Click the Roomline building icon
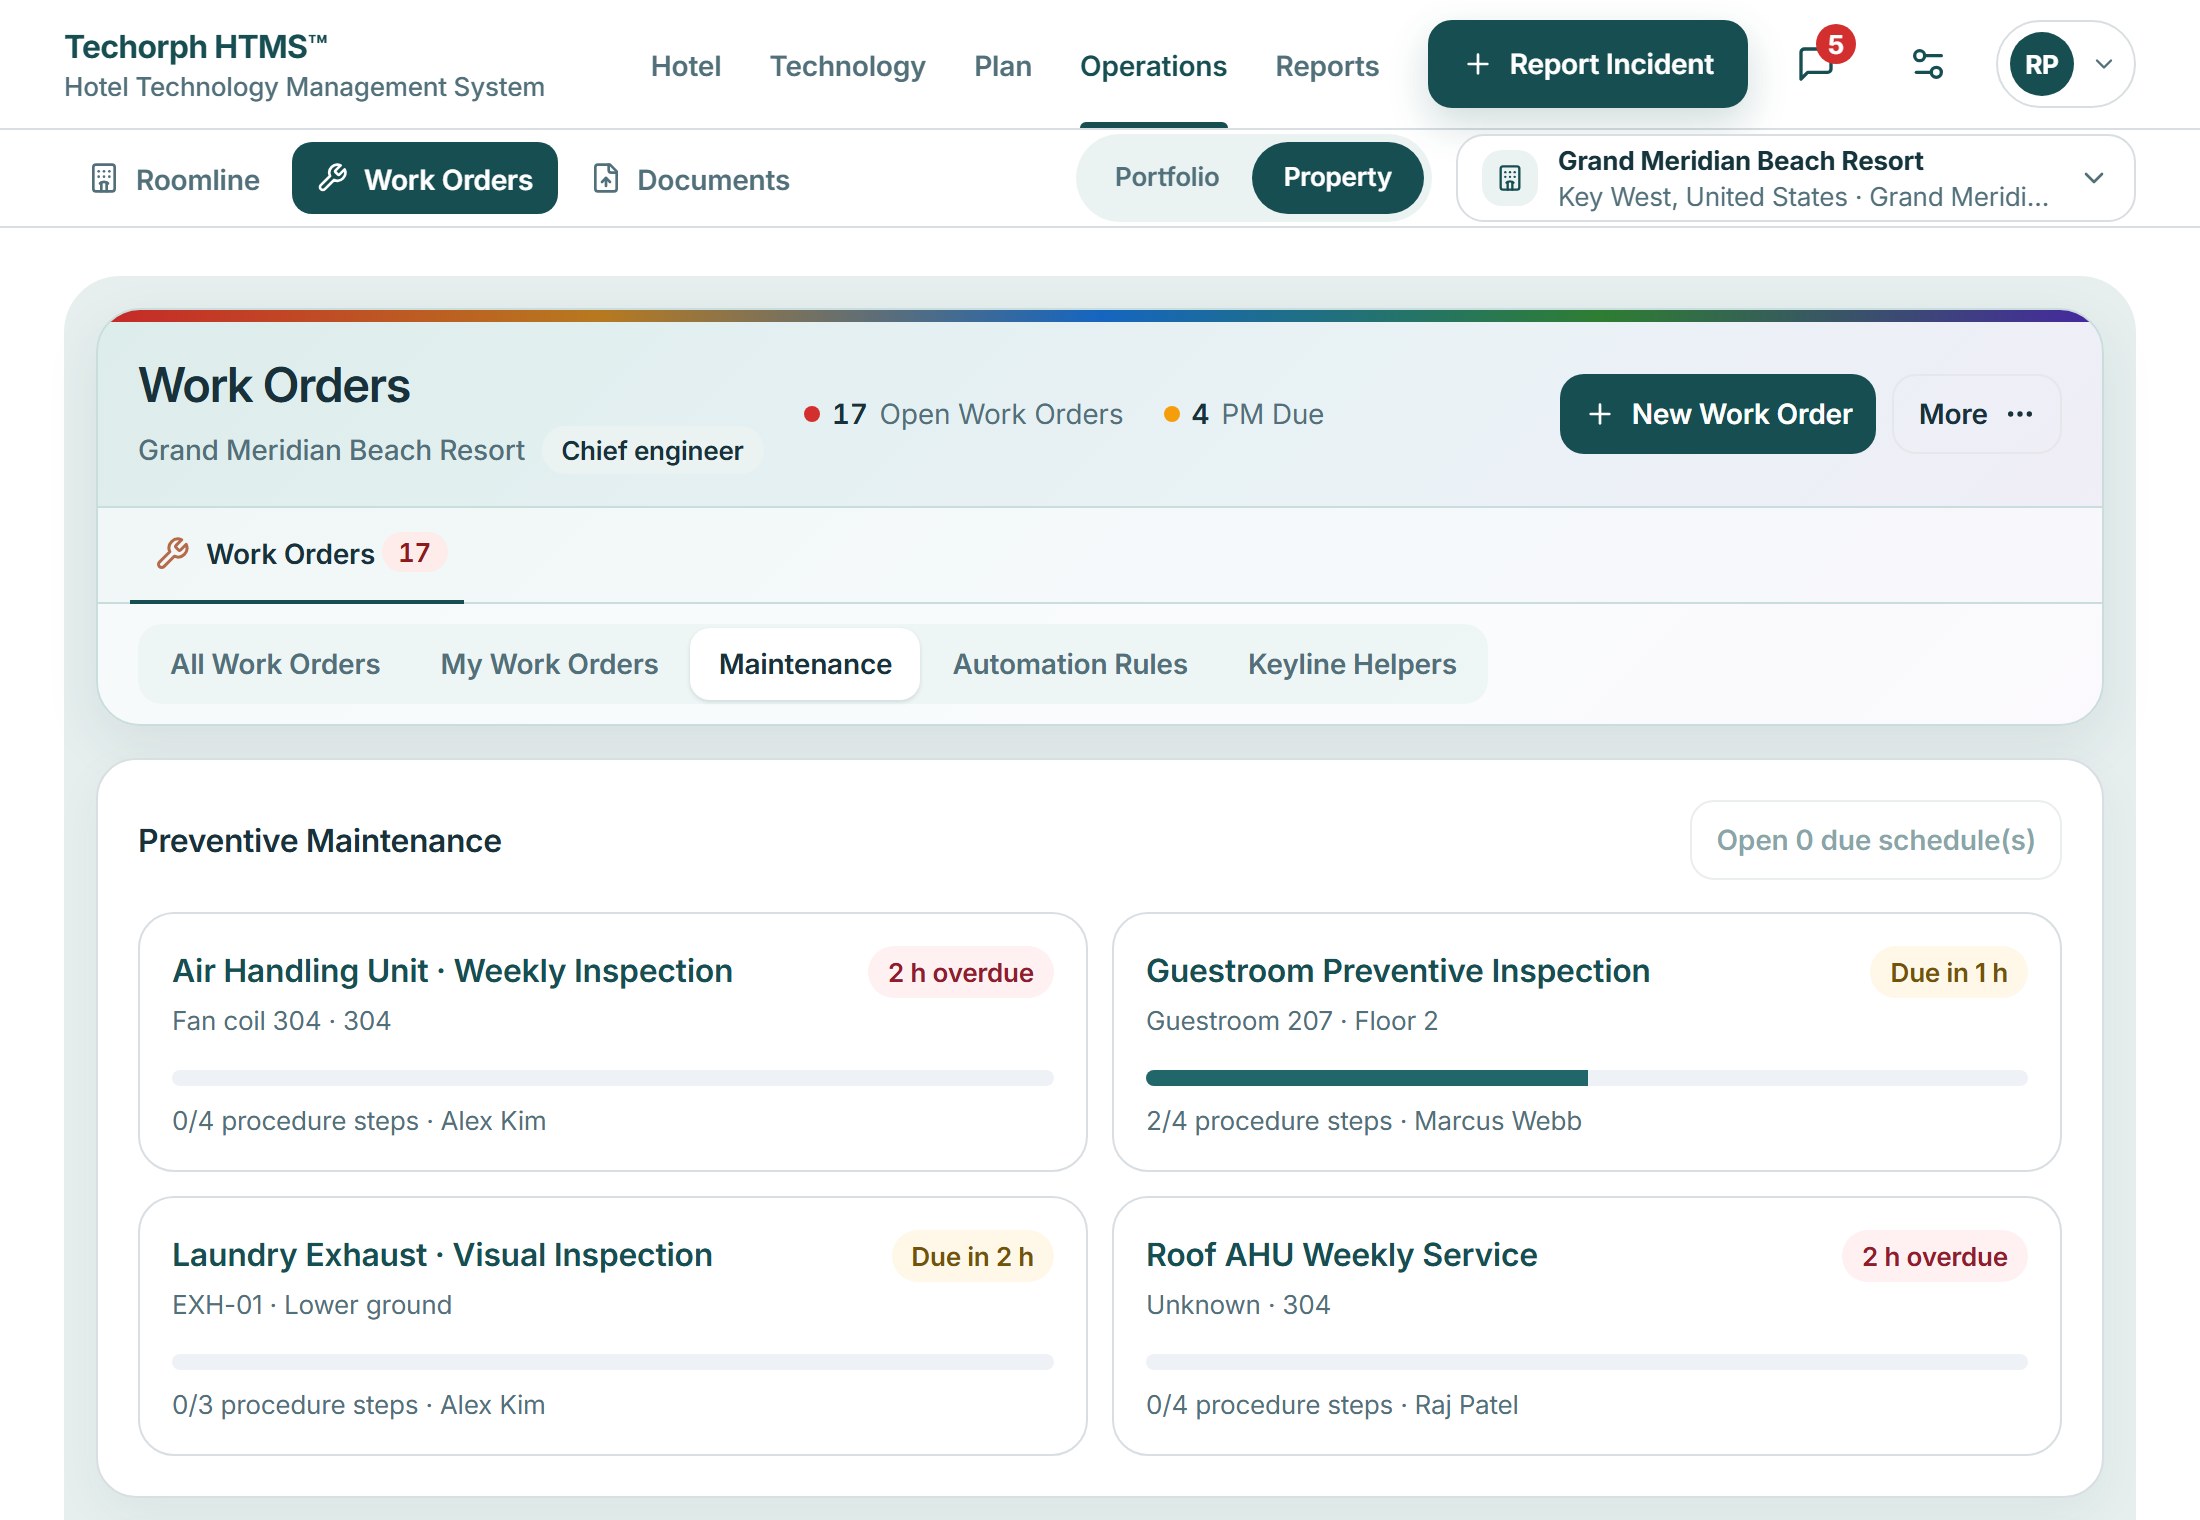This screenshot has width=2200, height=1520. pos(104,179)
